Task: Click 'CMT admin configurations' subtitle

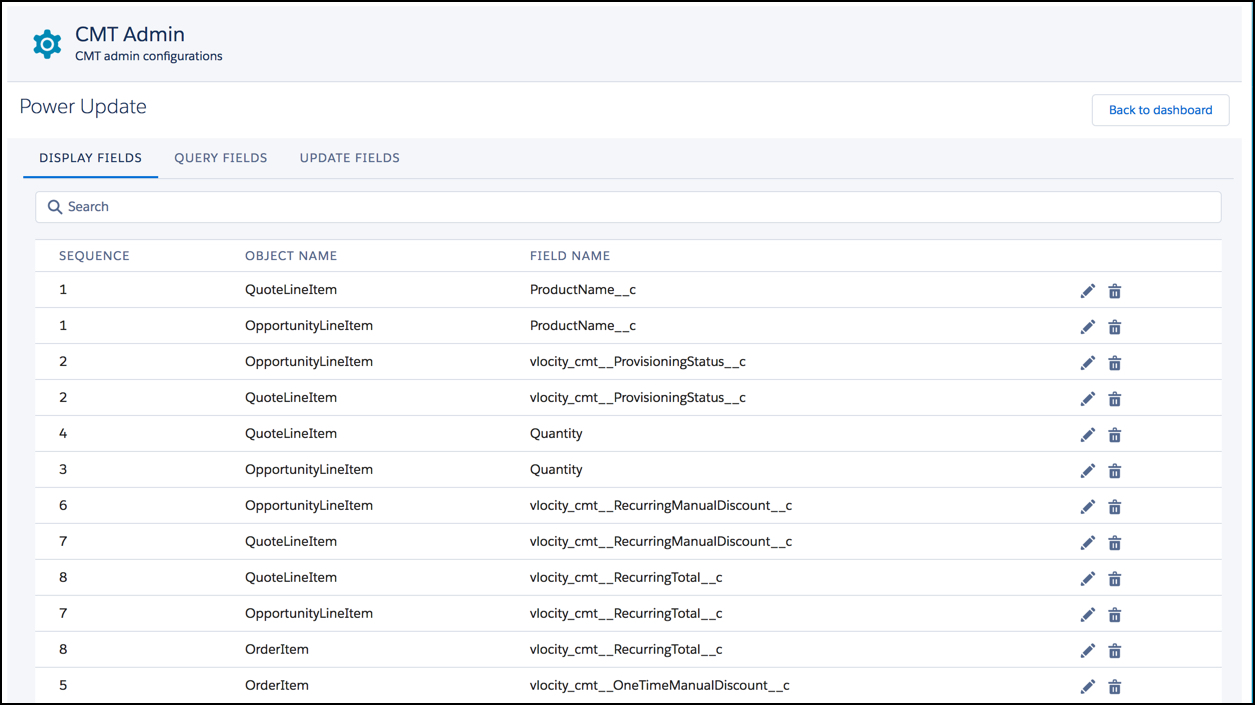Action: pyautogui.click(x=149, y=57)
